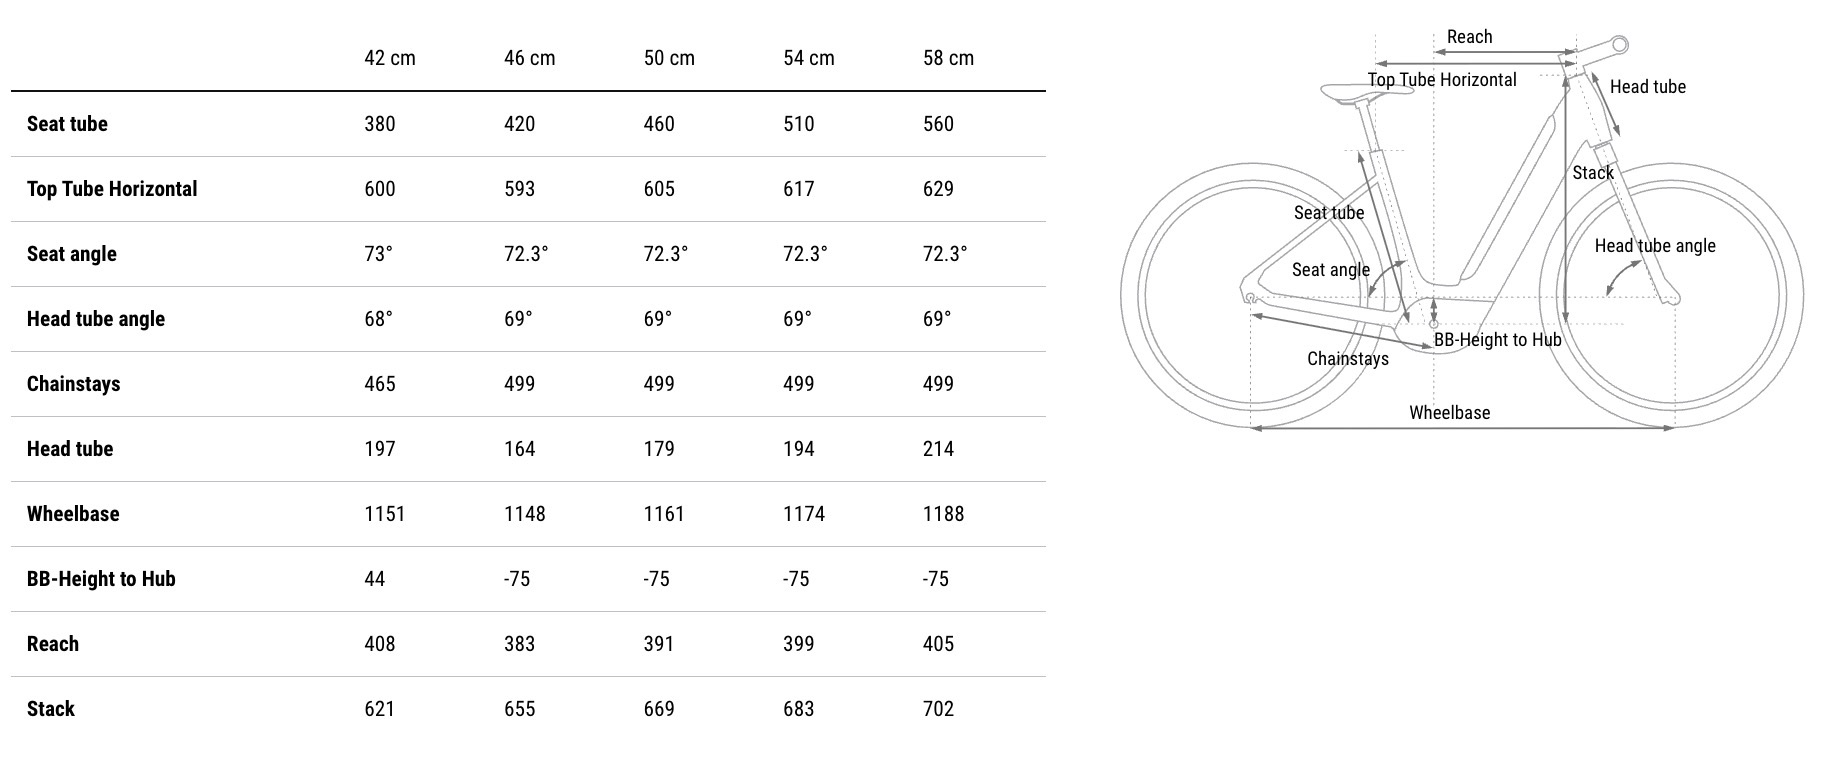
Task: Click the 42 cm size column header
Action: click(389, 58)
